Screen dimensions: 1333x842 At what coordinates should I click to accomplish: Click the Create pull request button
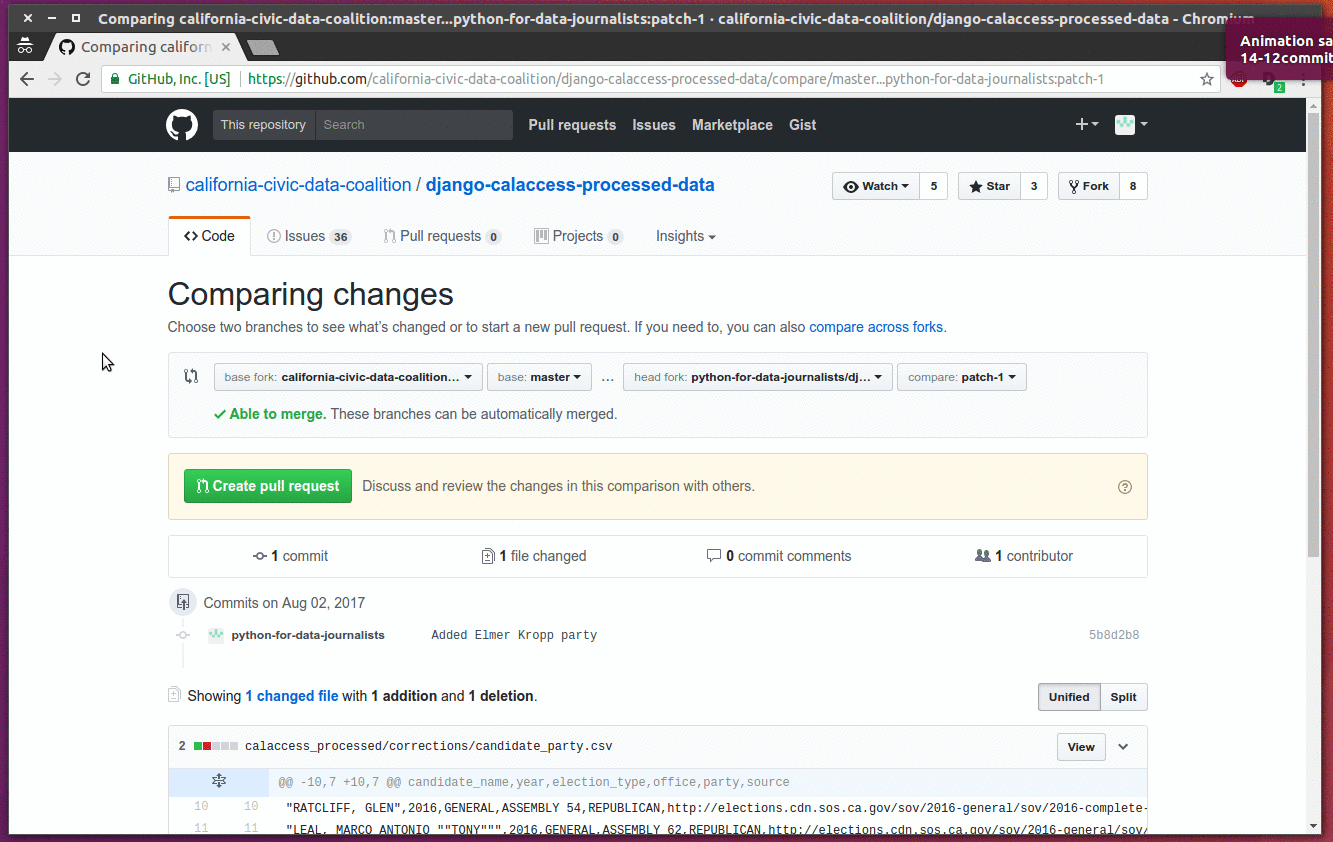click(268, 486)
